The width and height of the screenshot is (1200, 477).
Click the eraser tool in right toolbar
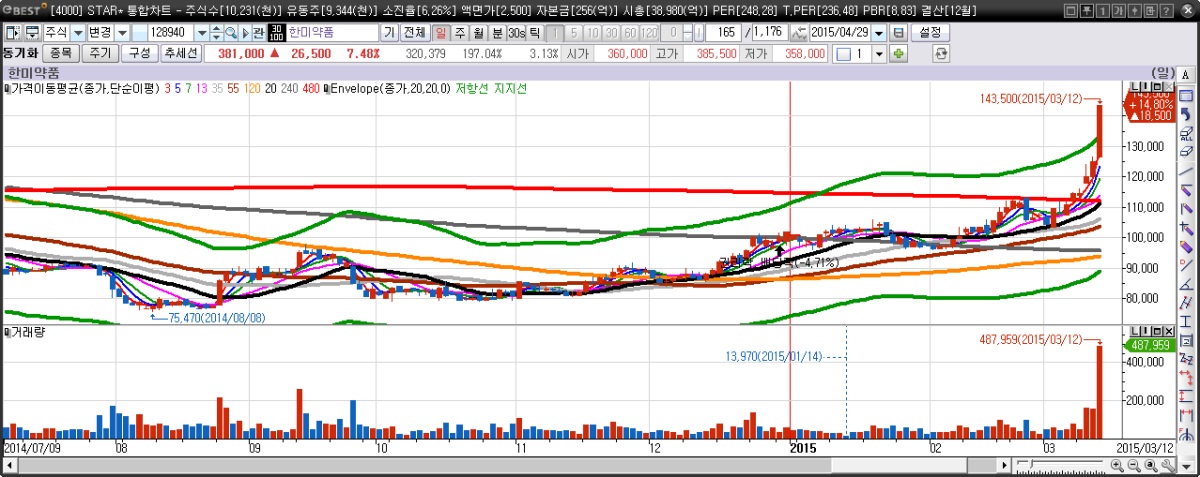(1186, 151)
